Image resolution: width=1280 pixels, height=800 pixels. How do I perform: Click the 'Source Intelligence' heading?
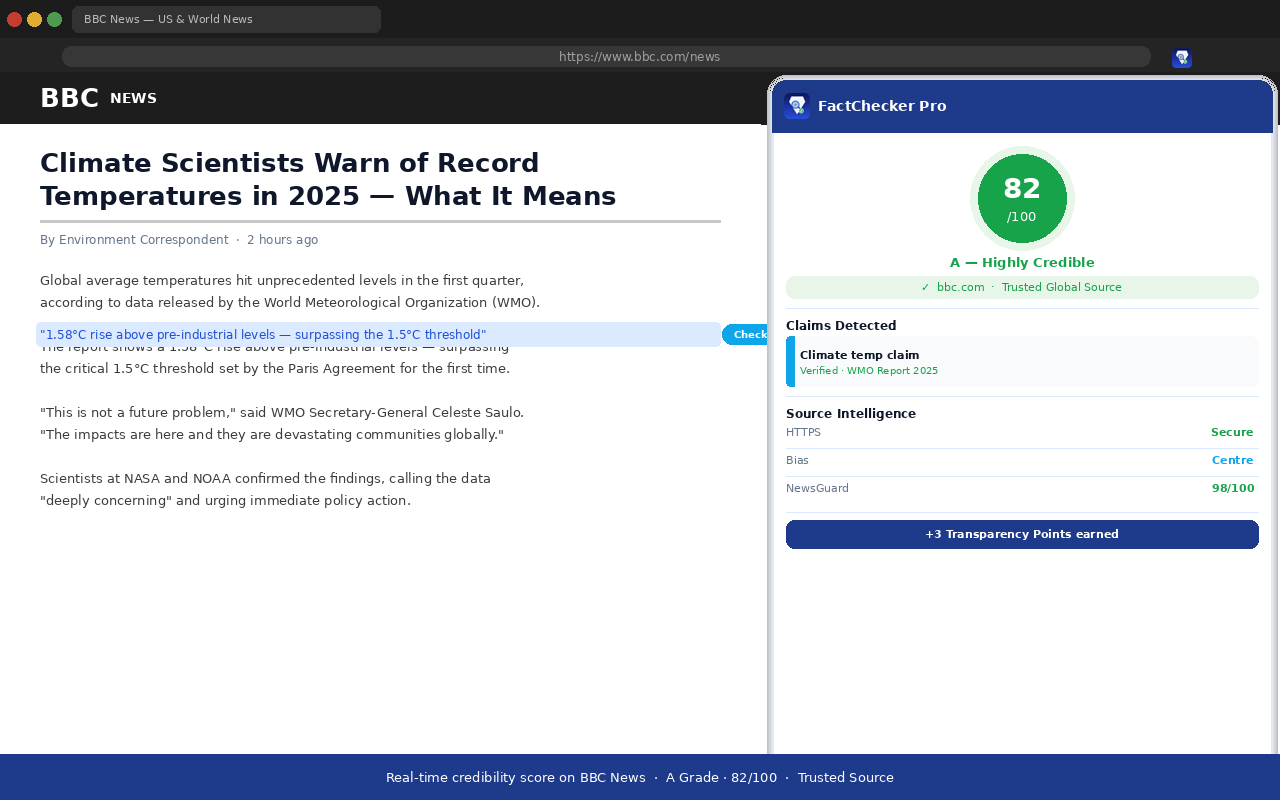851,414
